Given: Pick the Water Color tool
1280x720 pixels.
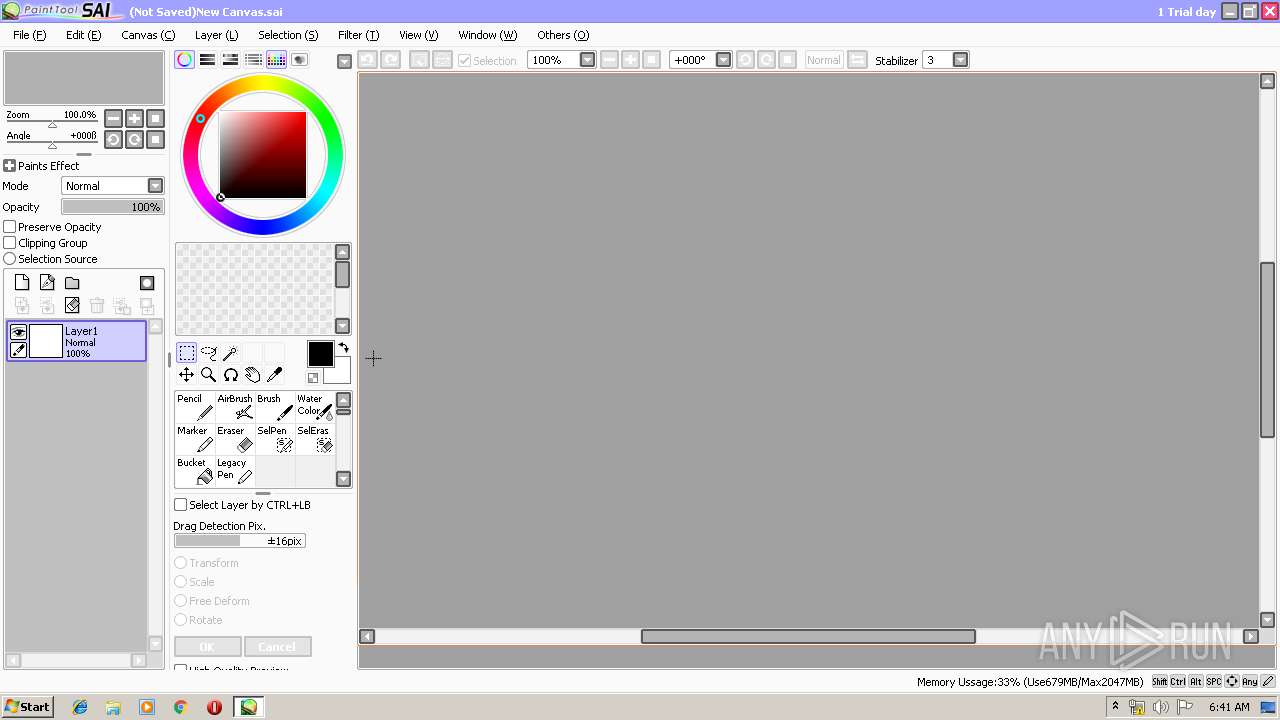Looking at the screenshot, I should (x=315, y=407).
